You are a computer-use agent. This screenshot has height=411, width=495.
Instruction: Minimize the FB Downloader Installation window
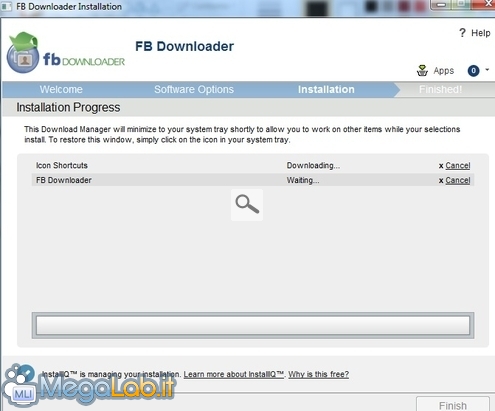coord(441,5)
